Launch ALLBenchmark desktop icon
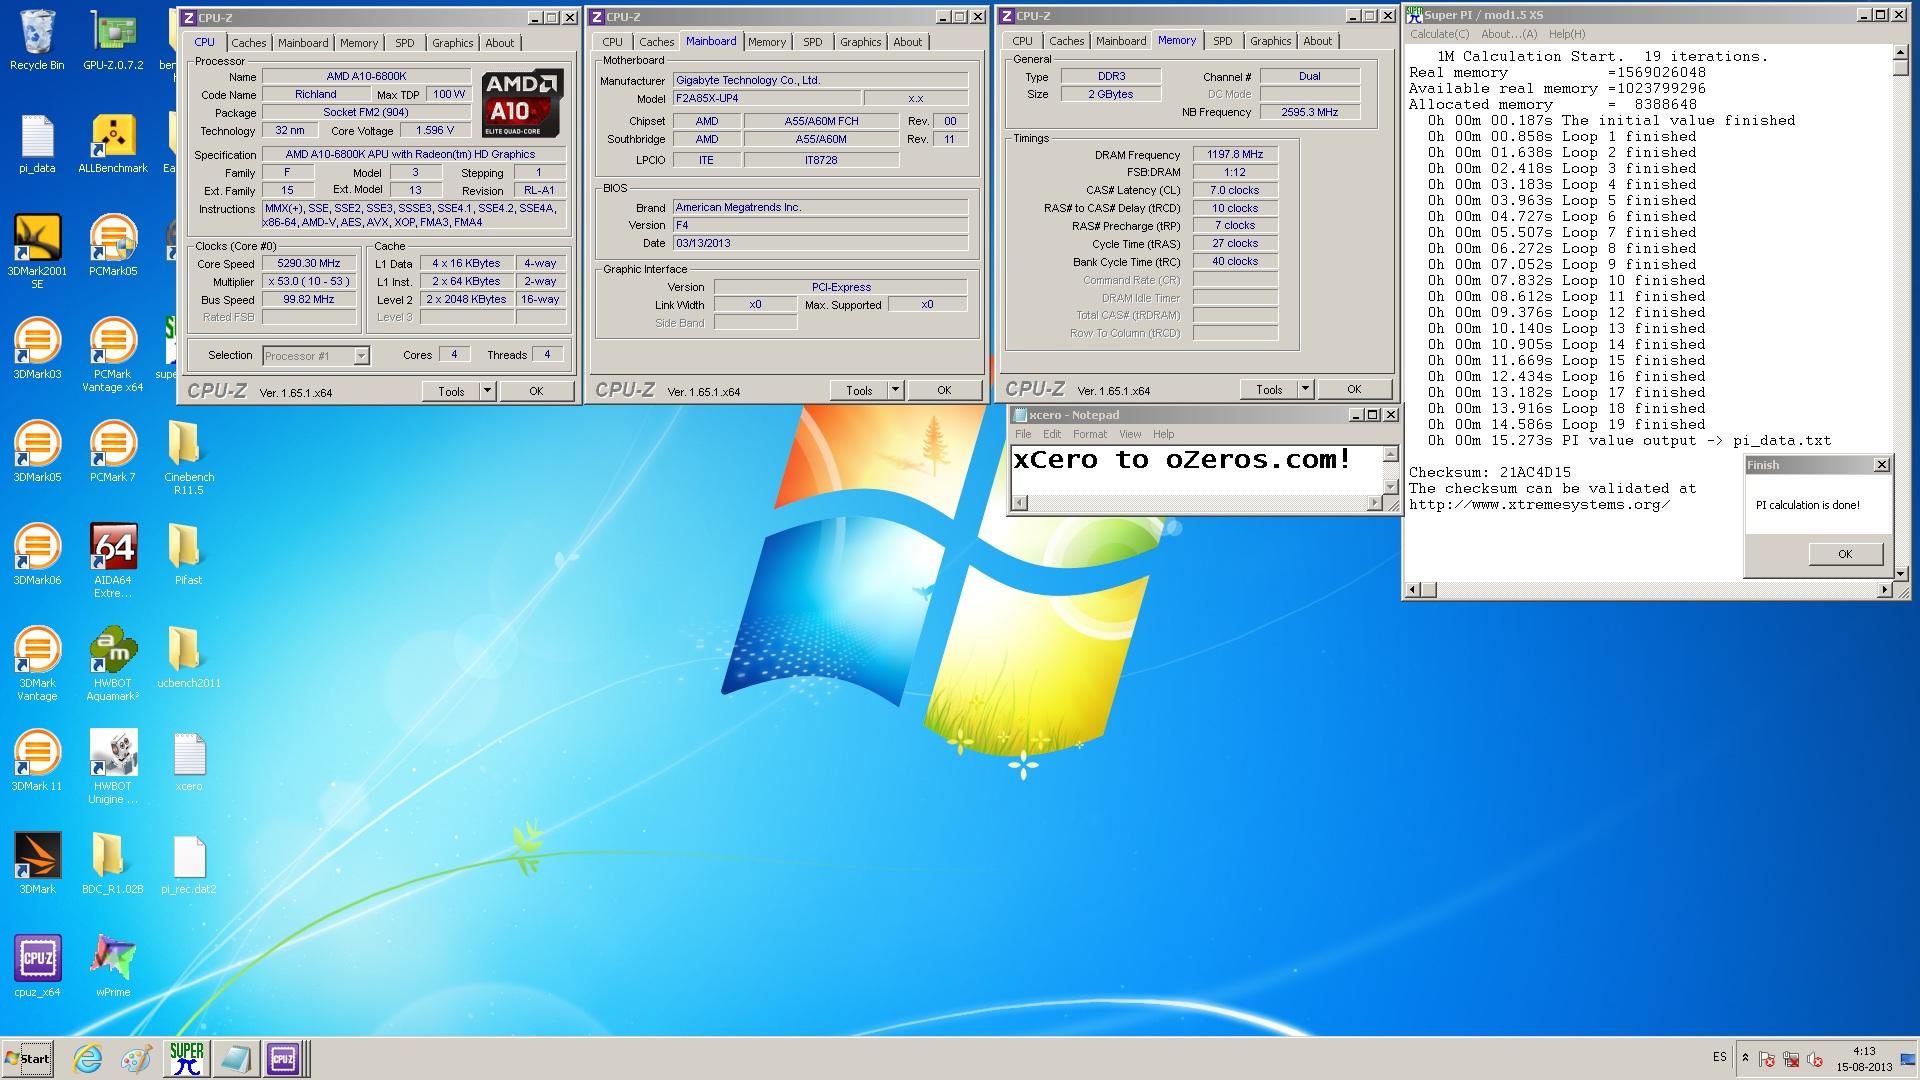The height and width of the screenshot is (1080, 1920). (113, 144)
